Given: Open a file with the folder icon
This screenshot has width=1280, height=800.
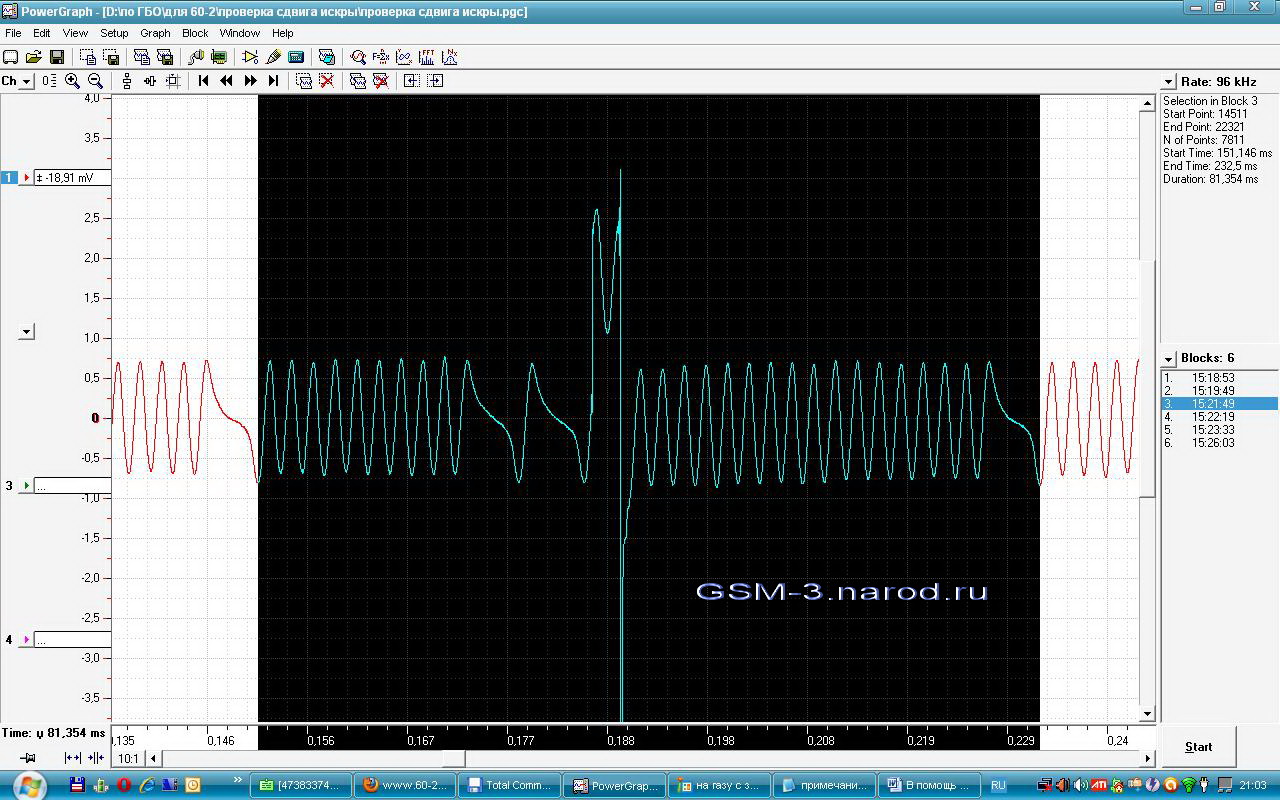Looking at the screenshot, I should (x=33, y=57).
